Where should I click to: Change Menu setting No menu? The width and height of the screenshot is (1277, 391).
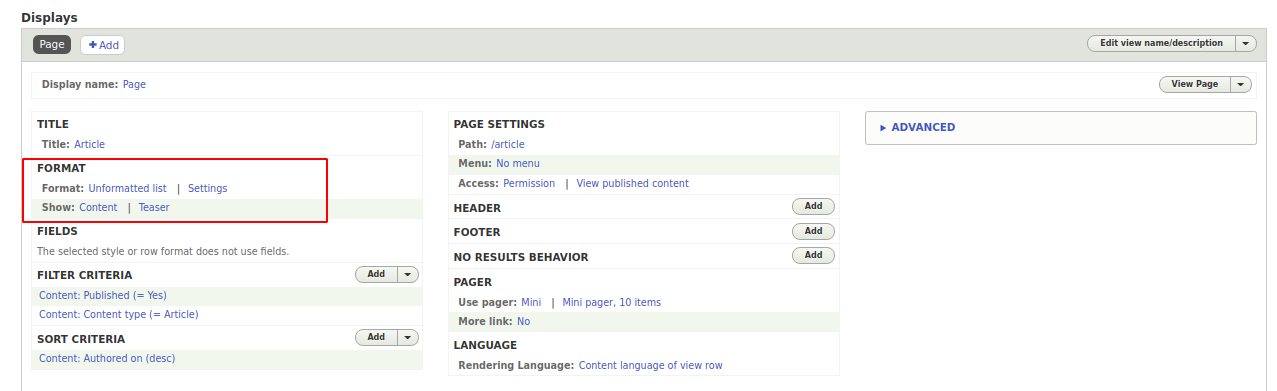pos(518,163)
